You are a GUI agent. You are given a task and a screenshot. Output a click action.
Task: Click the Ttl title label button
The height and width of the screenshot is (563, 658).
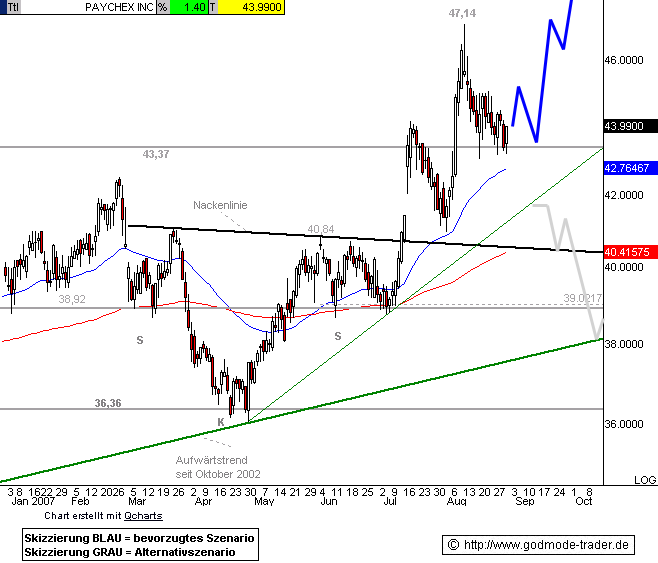[12, 7]
